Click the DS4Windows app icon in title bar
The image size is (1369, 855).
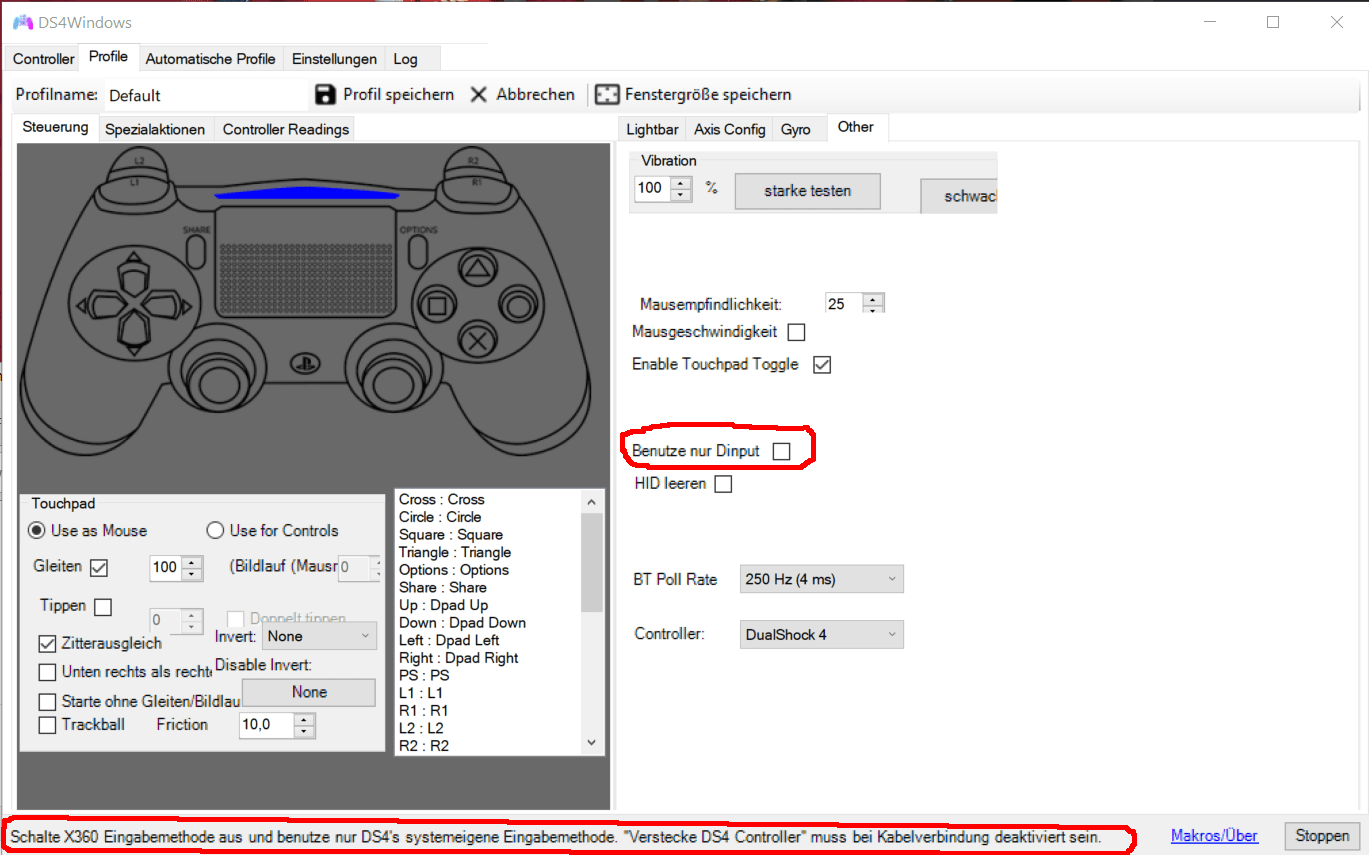coord(23,22)
